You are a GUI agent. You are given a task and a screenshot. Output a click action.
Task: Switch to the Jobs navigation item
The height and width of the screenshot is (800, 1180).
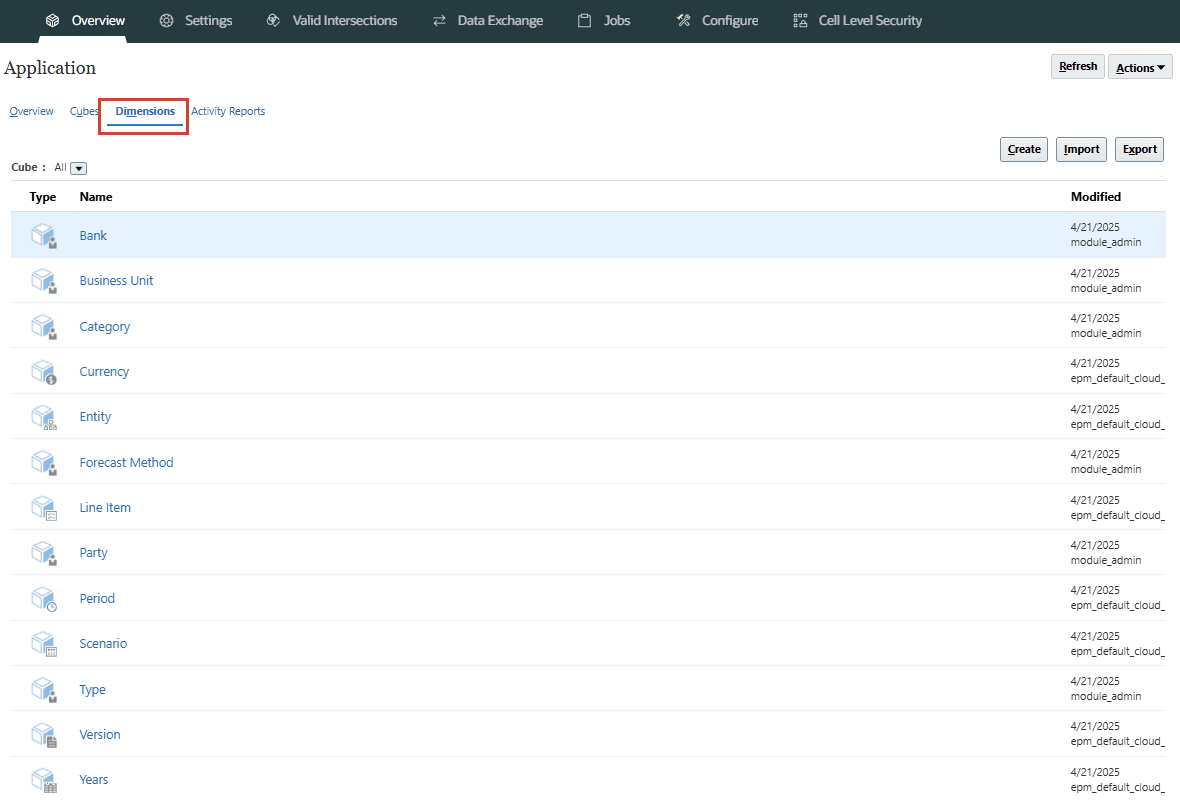[x=617, y=20]
